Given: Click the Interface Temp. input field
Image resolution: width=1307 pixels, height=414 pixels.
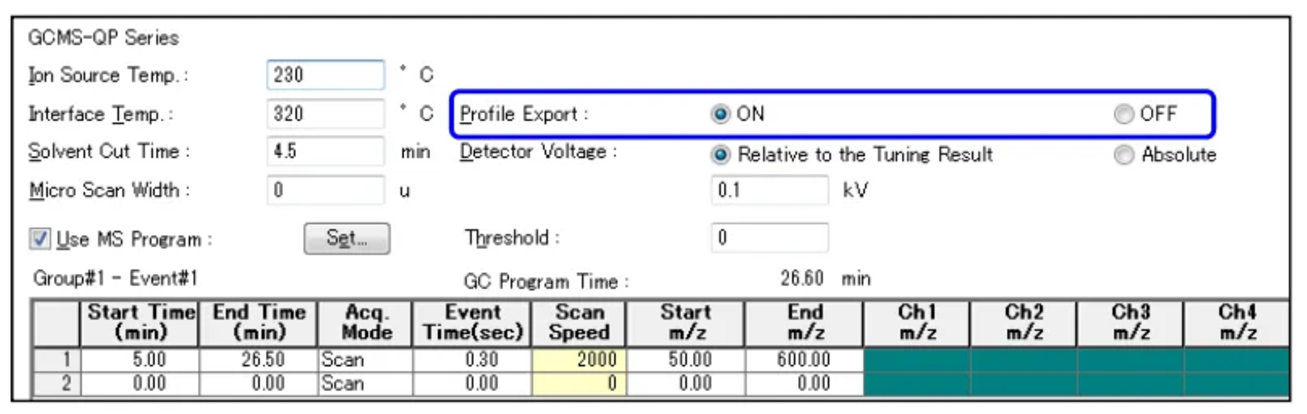Looking at the screenshot, I should (325, 114).
